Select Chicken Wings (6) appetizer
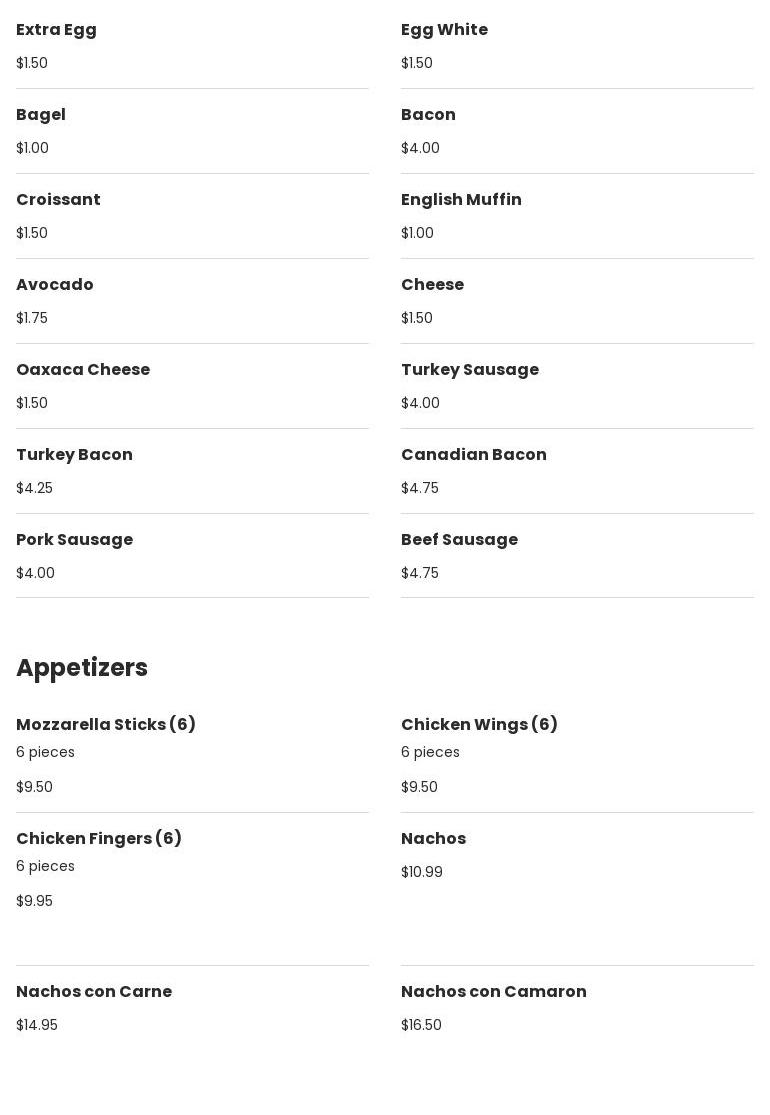 tap(479, 725)
